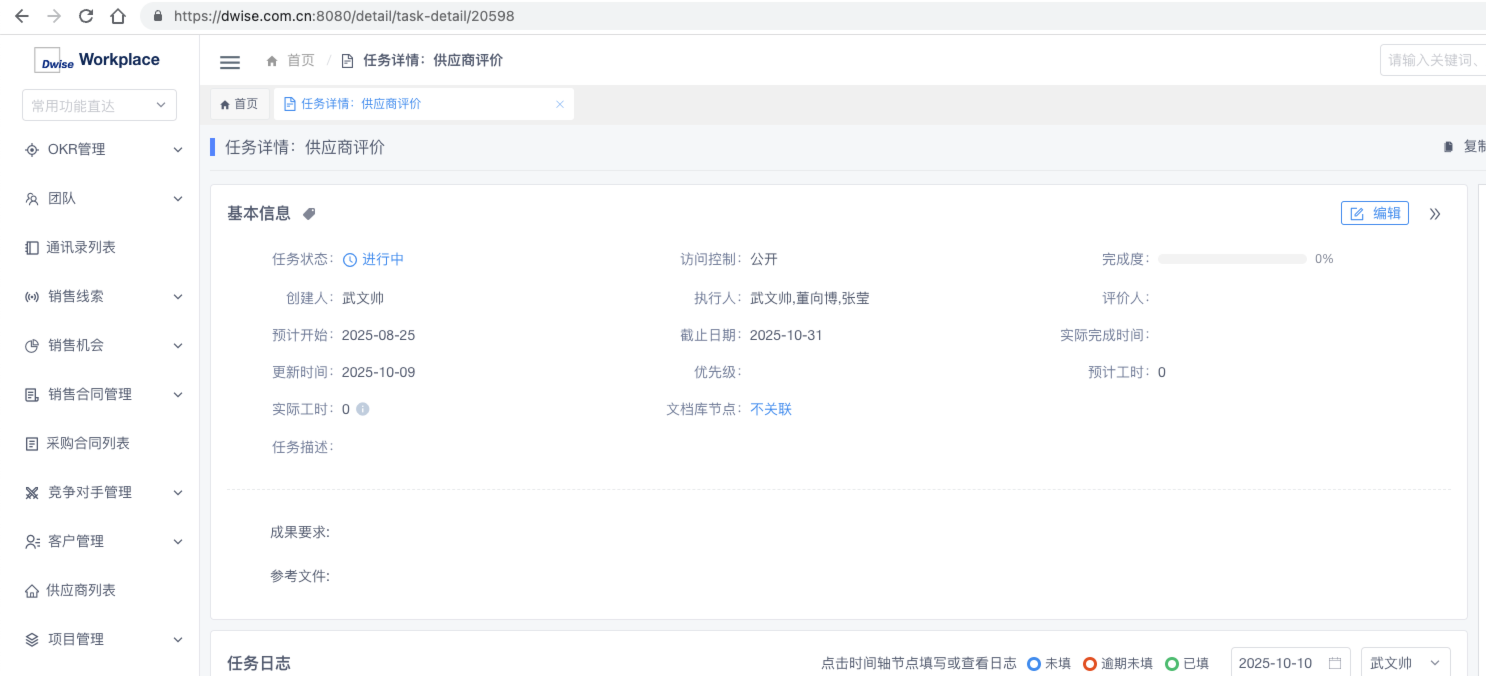The width and height of the screenshot is (1486, 676).
Task: Click the 完成度 progress bar
Action: coord(1232,259)
